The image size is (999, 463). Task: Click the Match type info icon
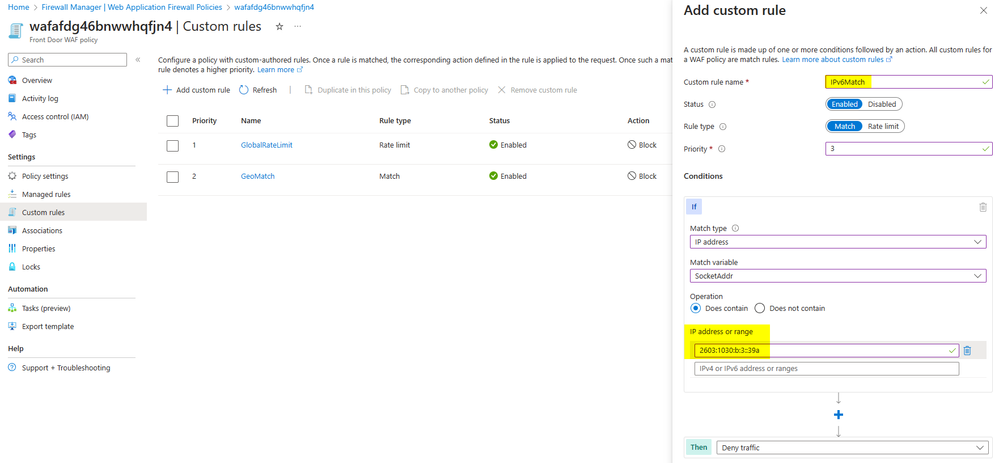click(735, 228)
